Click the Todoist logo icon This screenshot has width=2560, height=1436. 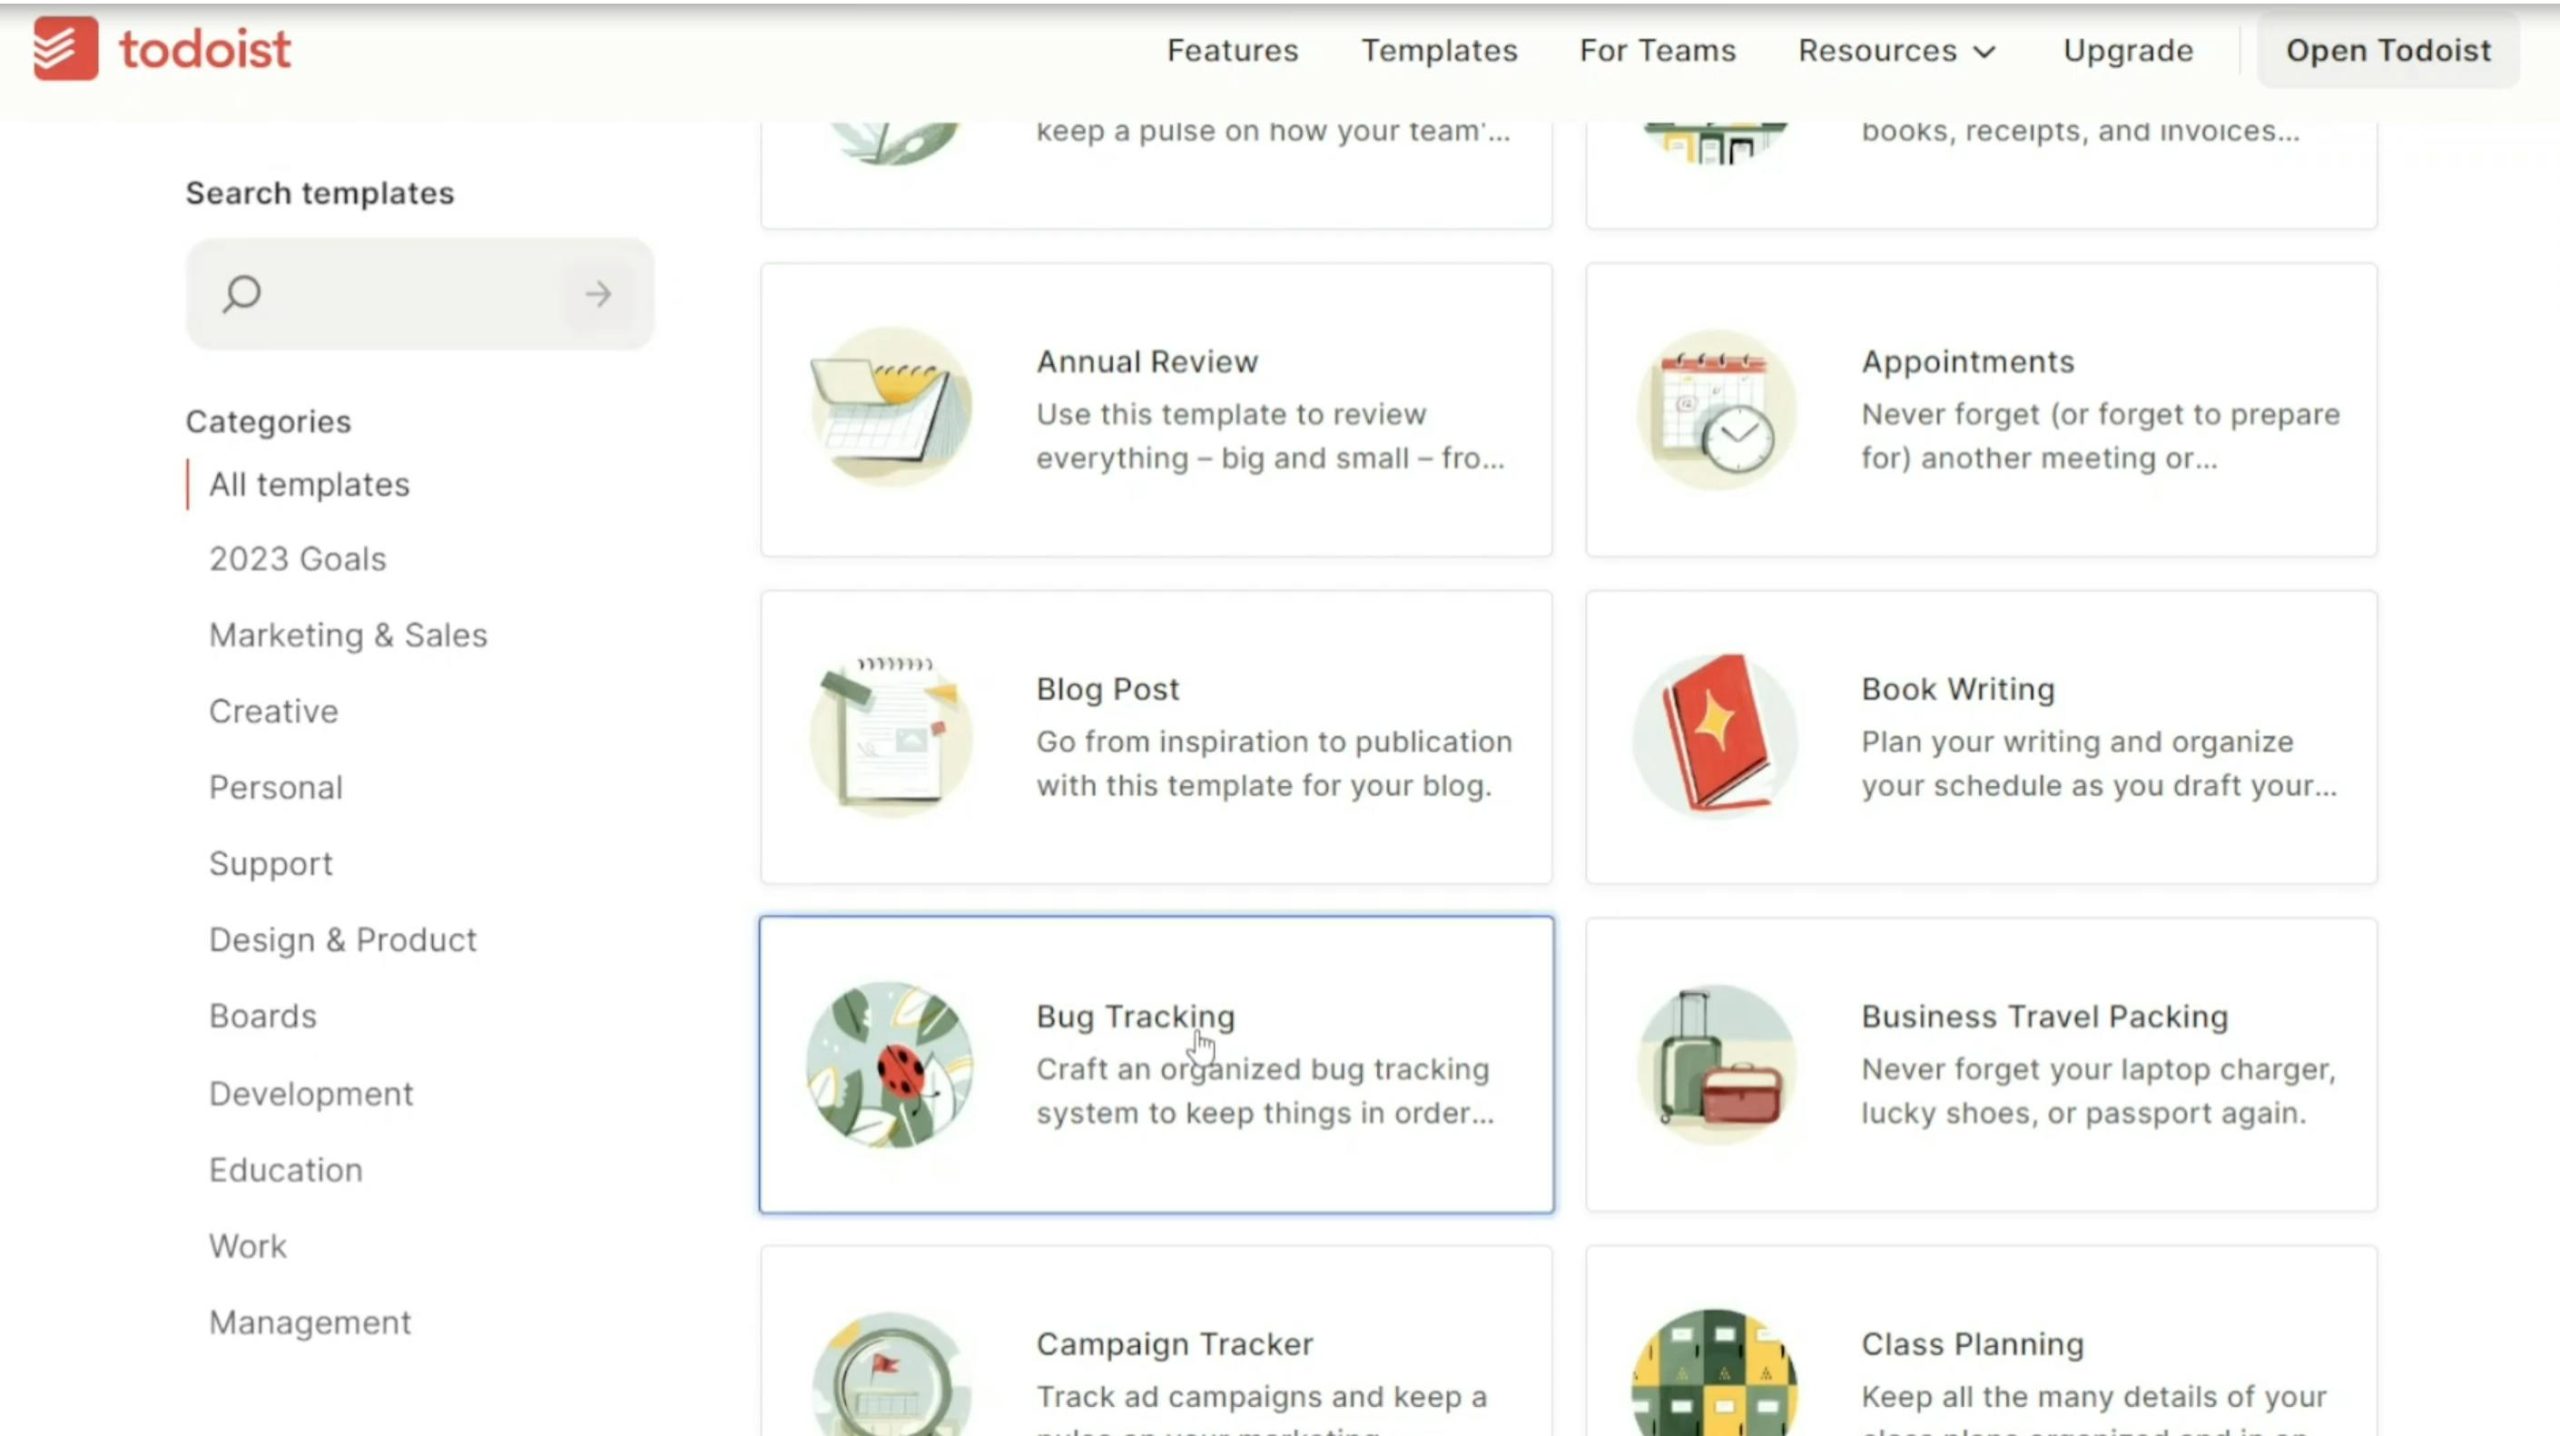pos(66,48)
